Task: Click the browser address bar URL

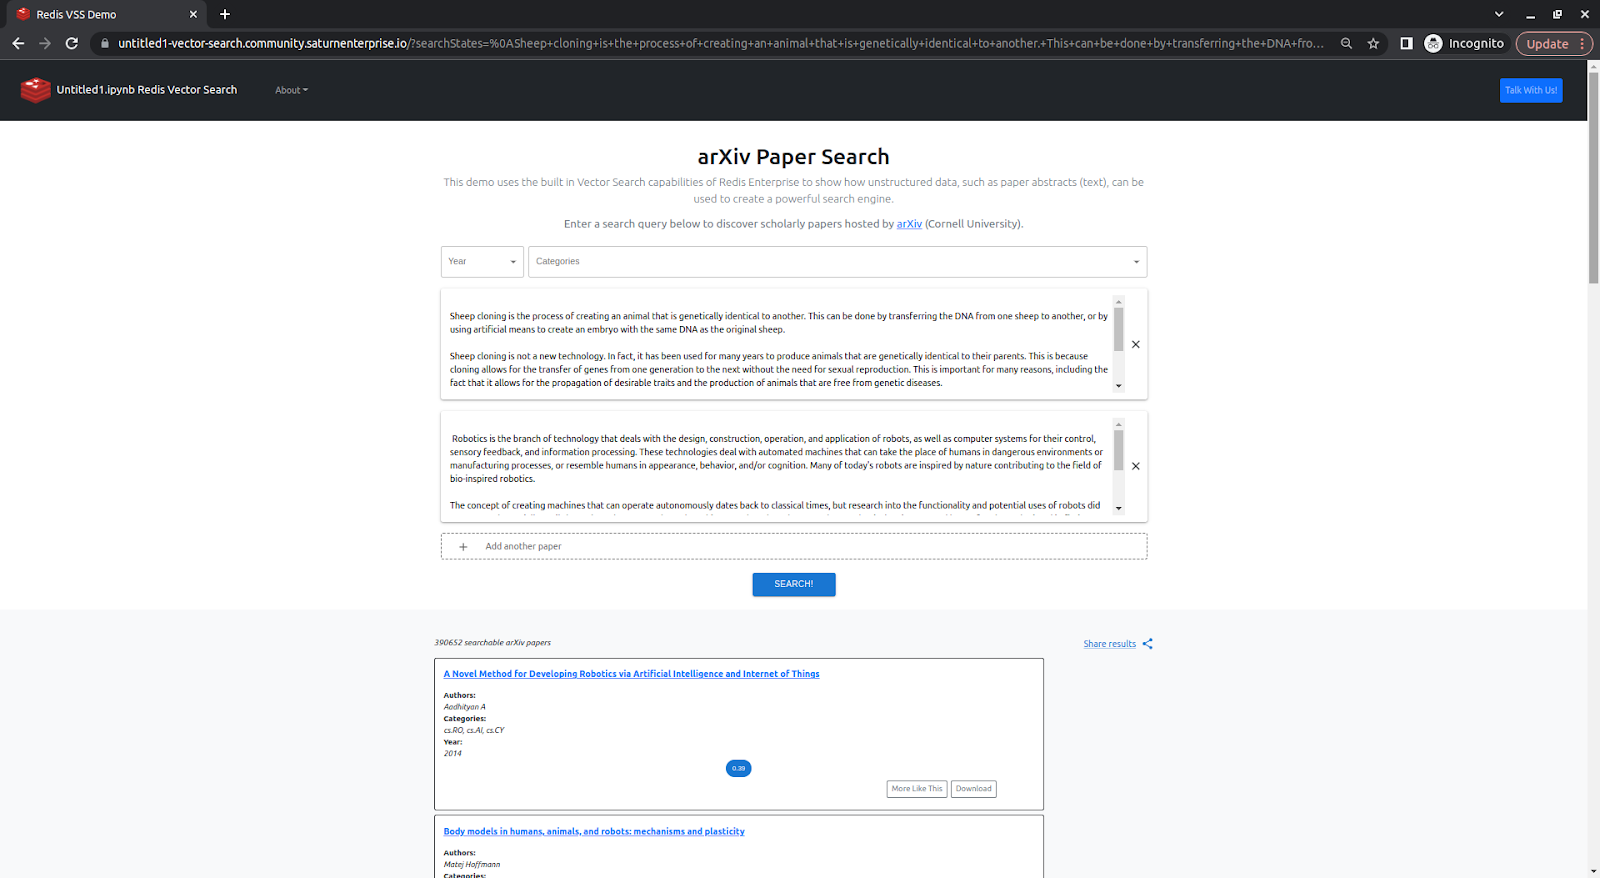Action: [720, 43]
